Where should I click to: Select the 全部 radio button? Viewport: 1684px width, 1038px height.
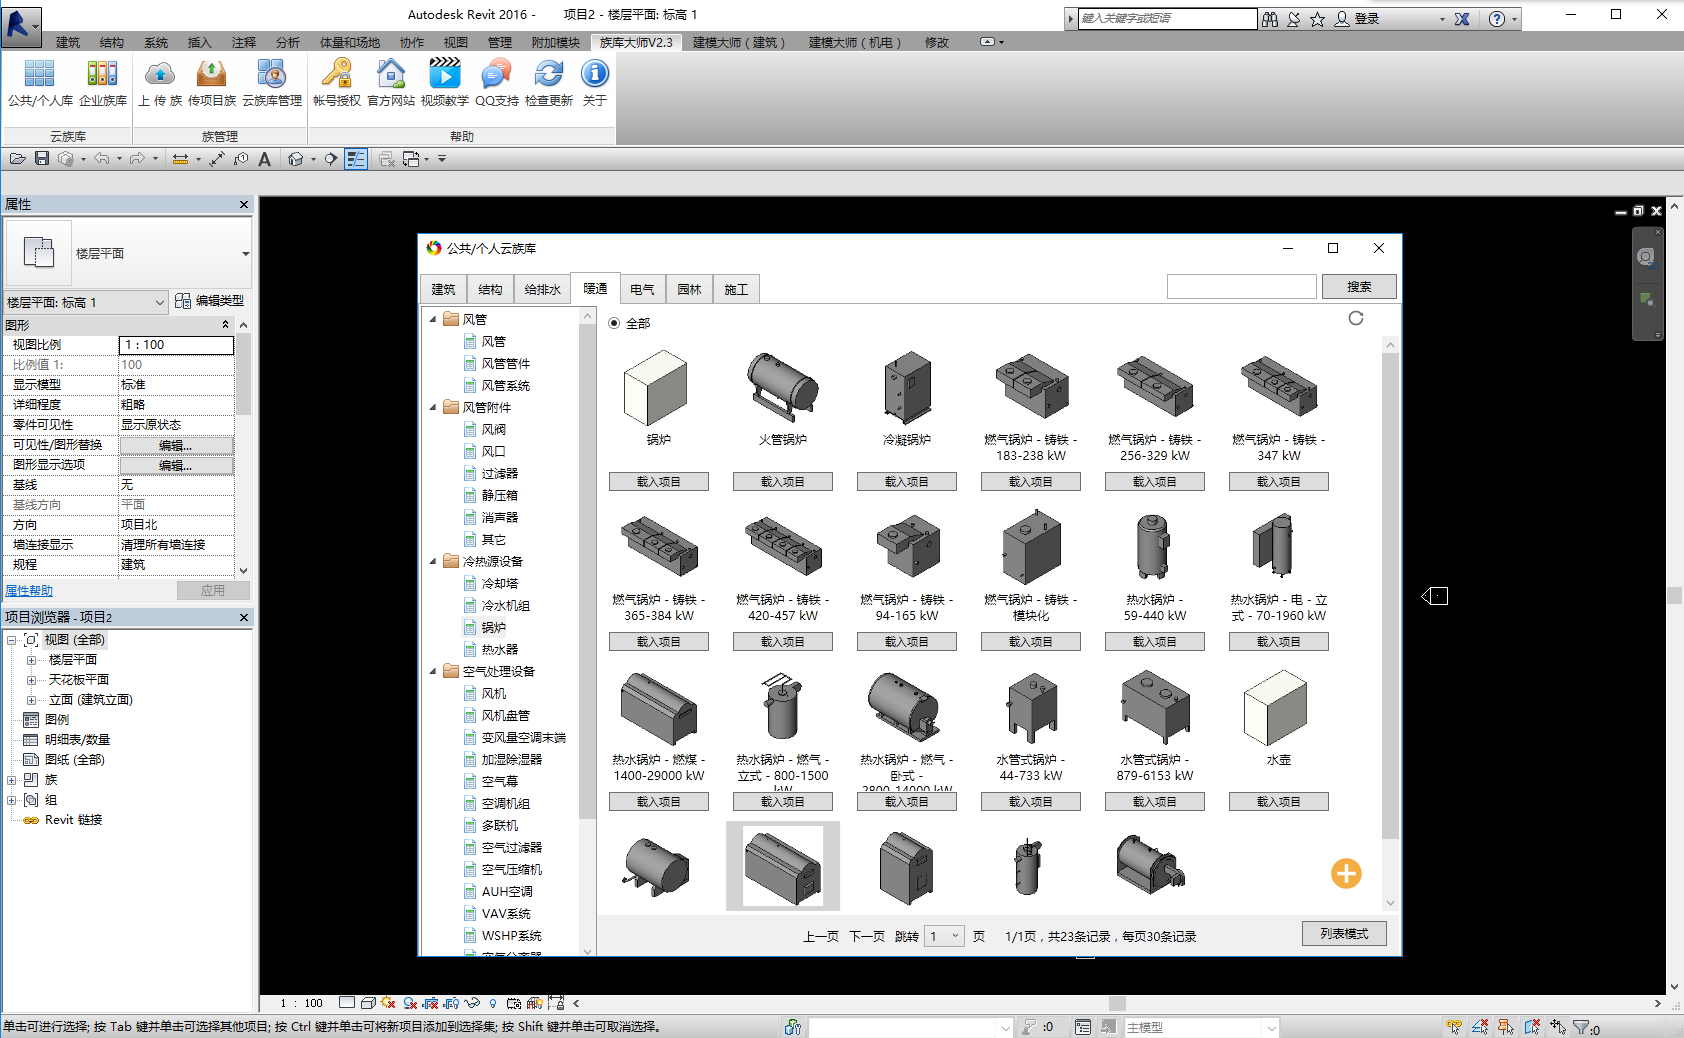coord(614,323)
